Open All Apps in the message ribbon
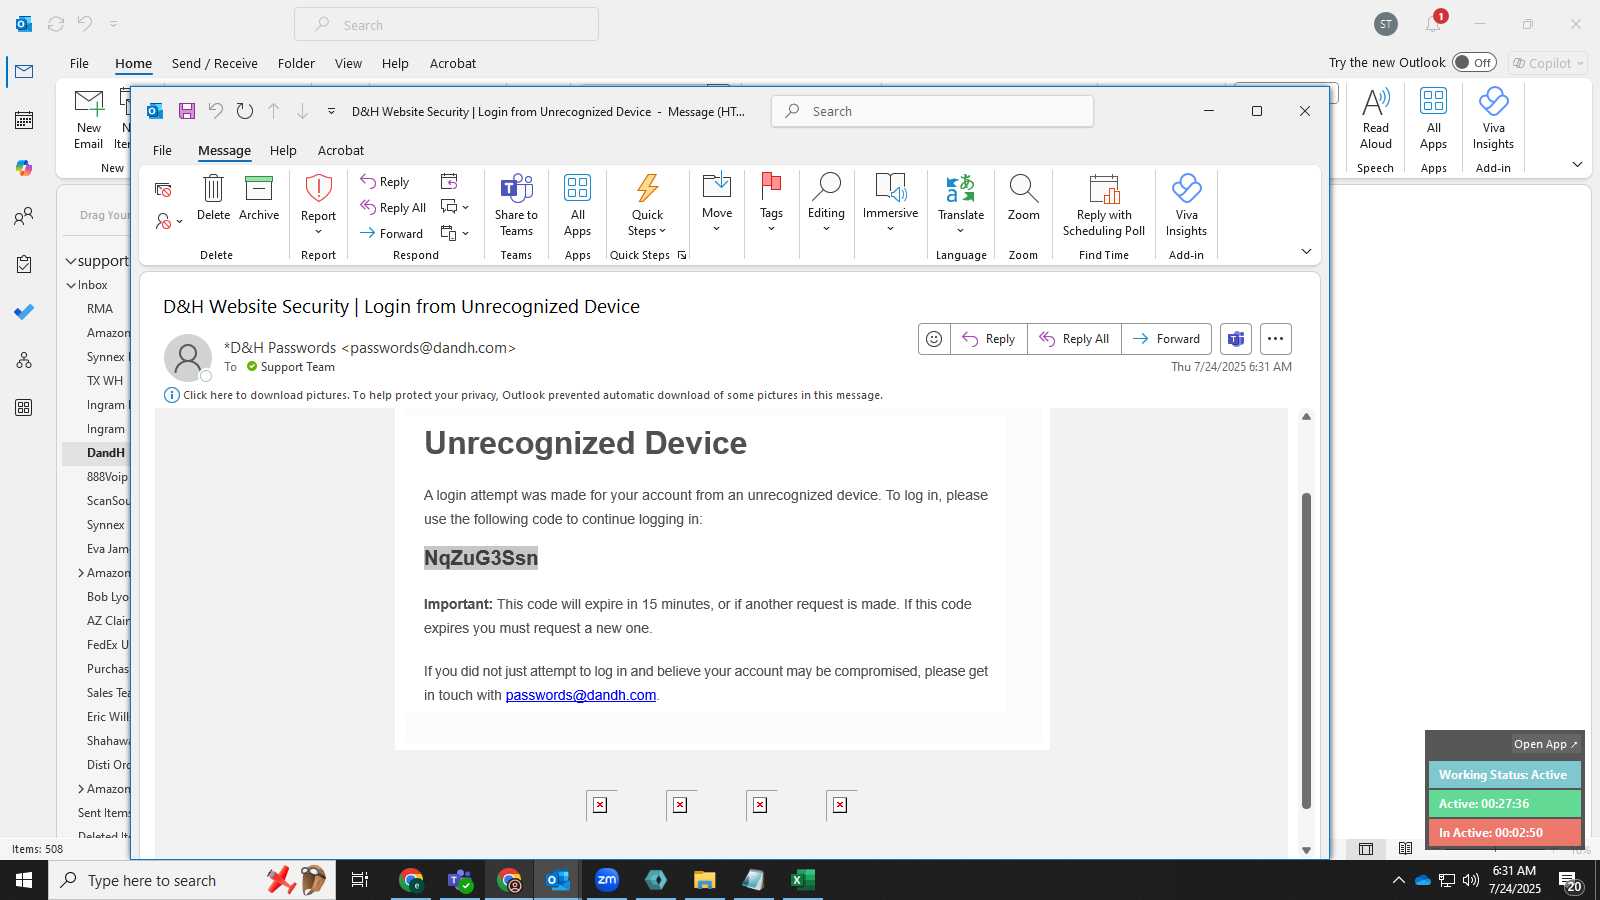1600x900 pixels. [x=577, y=205]
